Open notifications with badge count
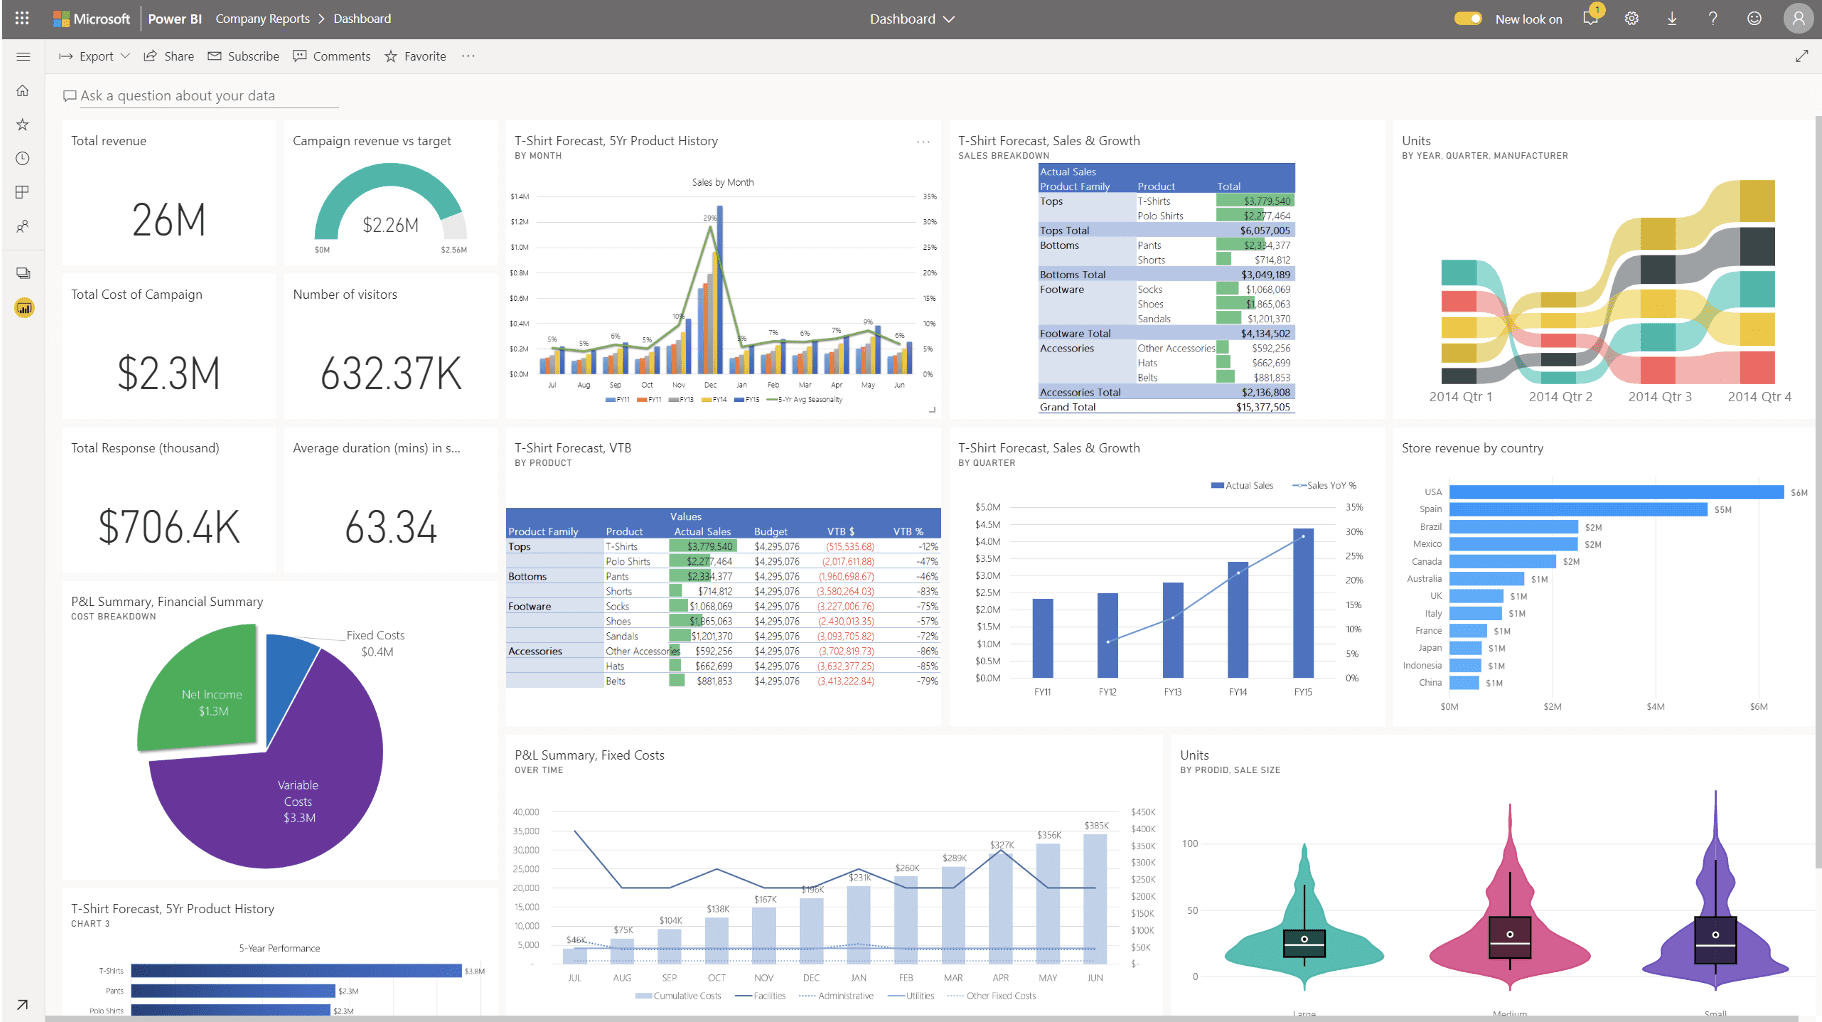Screen dimensions: 1822x1022 click(x=1591, y=18)
